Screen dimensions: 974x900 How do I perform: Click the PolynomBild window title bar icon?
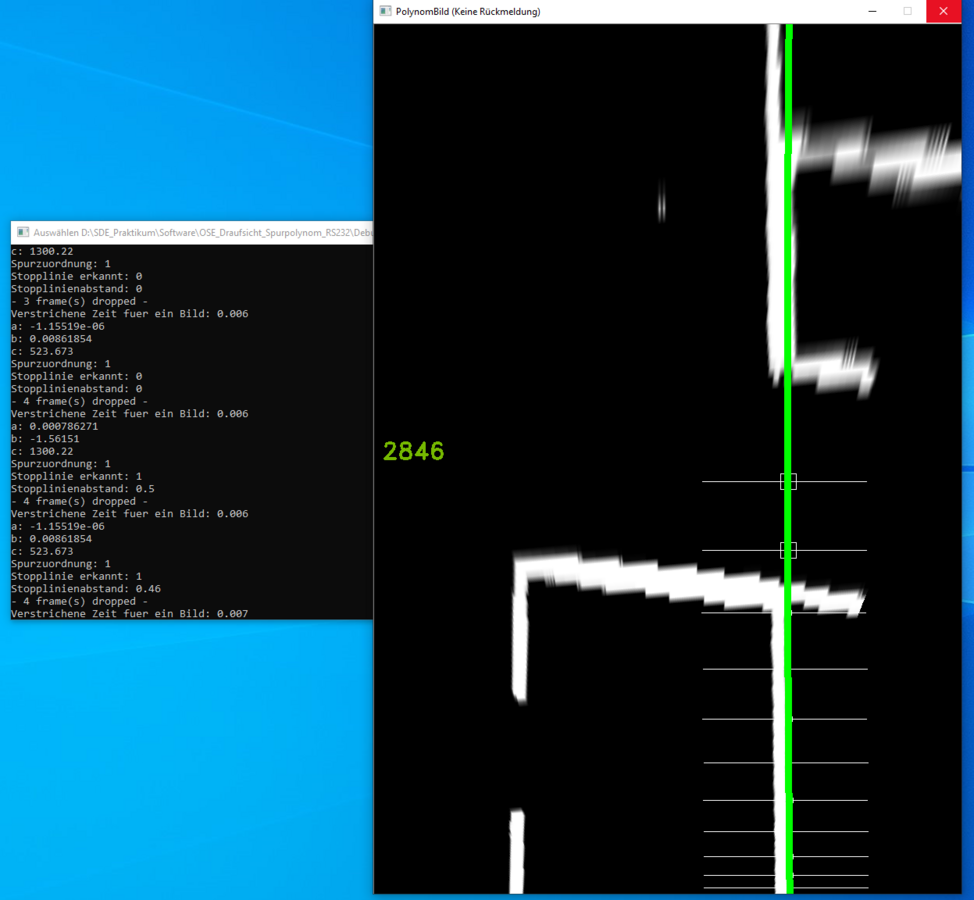click(x=385, y=11)
